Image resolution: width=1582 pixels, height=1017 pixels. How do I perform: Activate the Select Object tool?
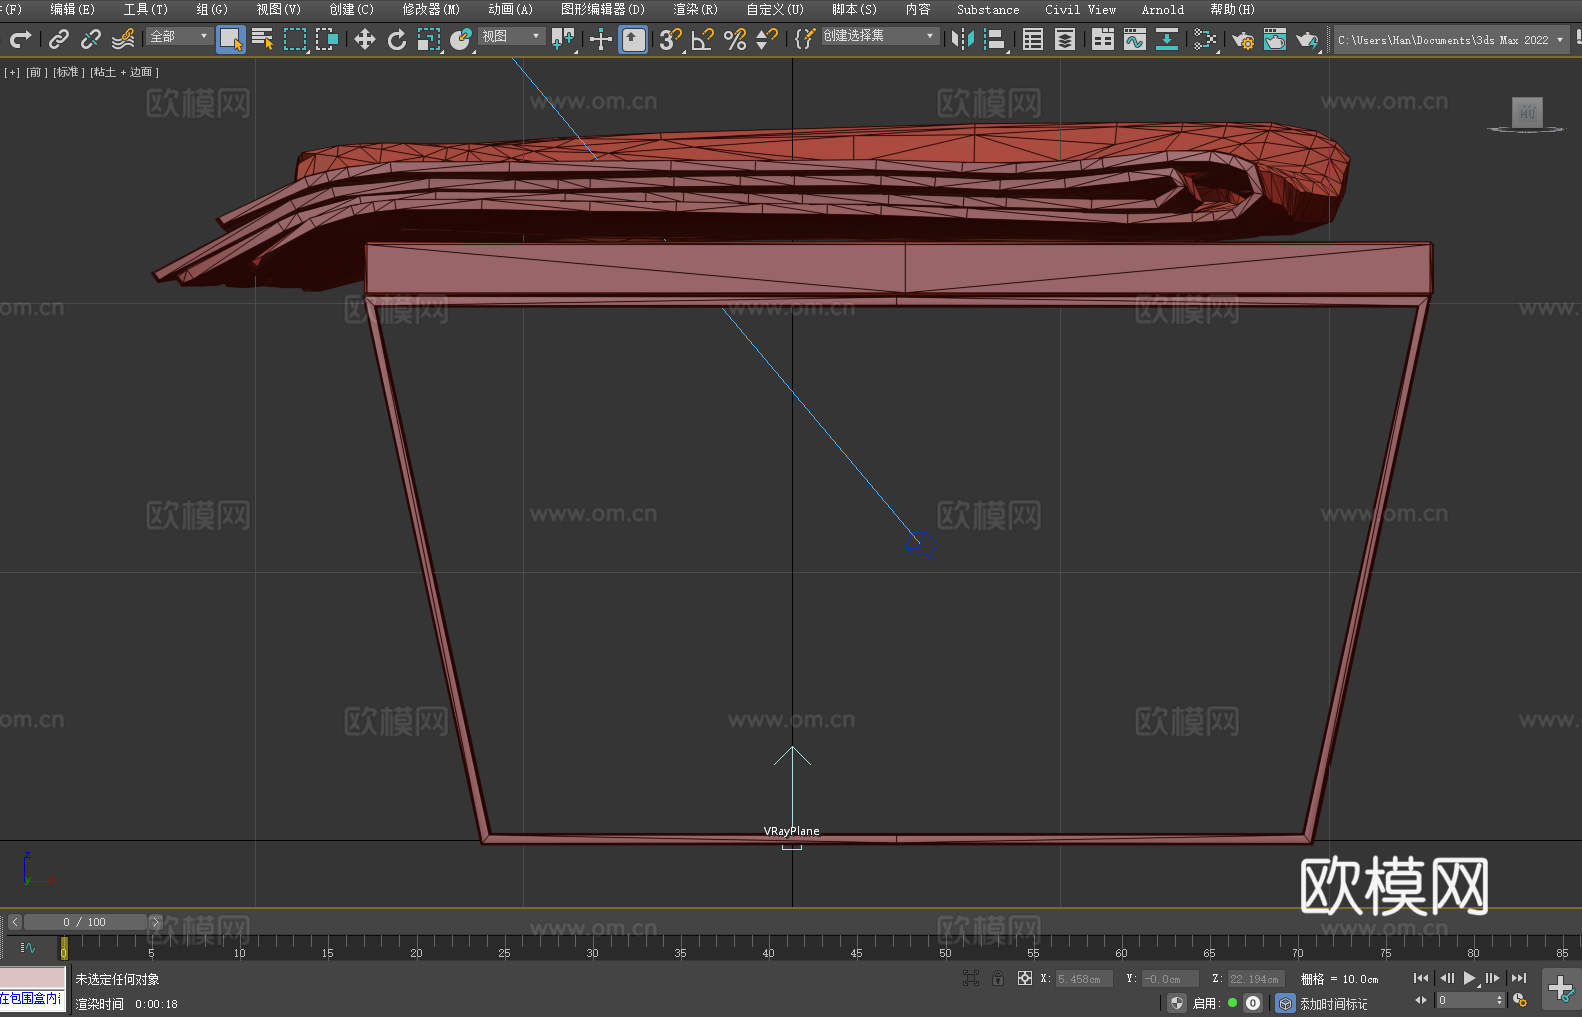(231, 39)
